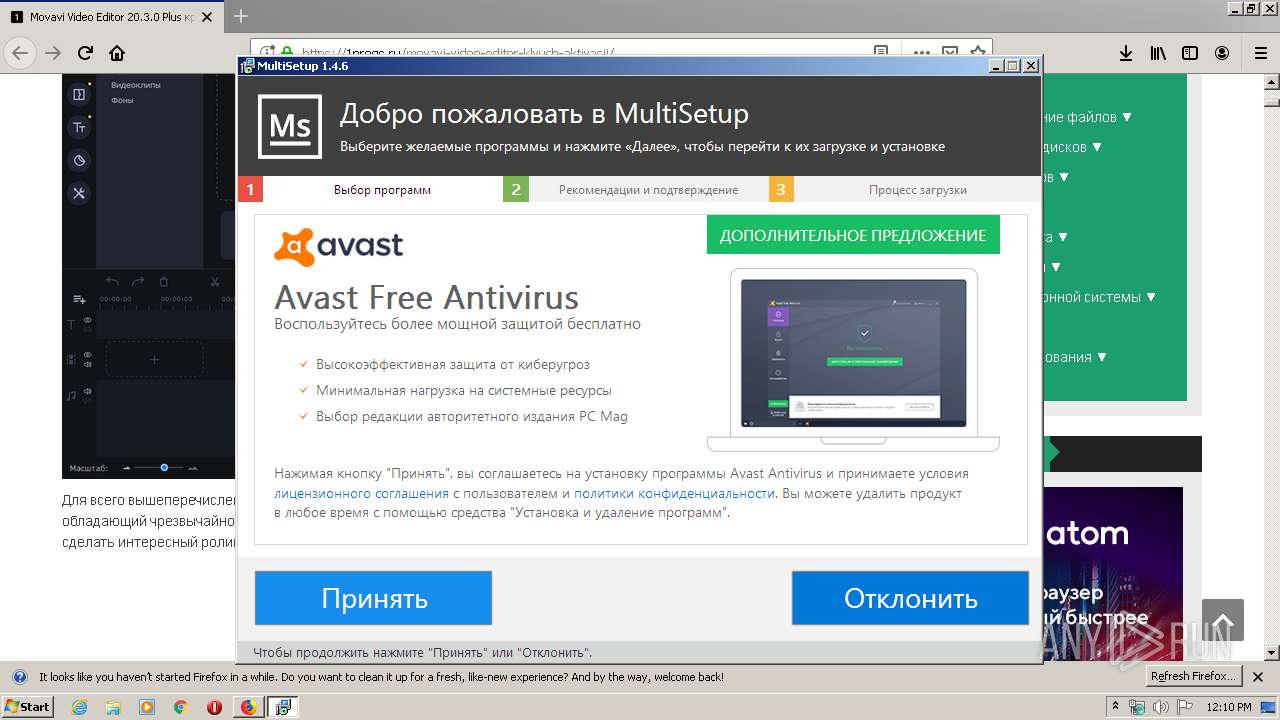Go back in Firefox
Viewport: 1280px width, 720px height.
pyautogui.click(x=20, y=53)
